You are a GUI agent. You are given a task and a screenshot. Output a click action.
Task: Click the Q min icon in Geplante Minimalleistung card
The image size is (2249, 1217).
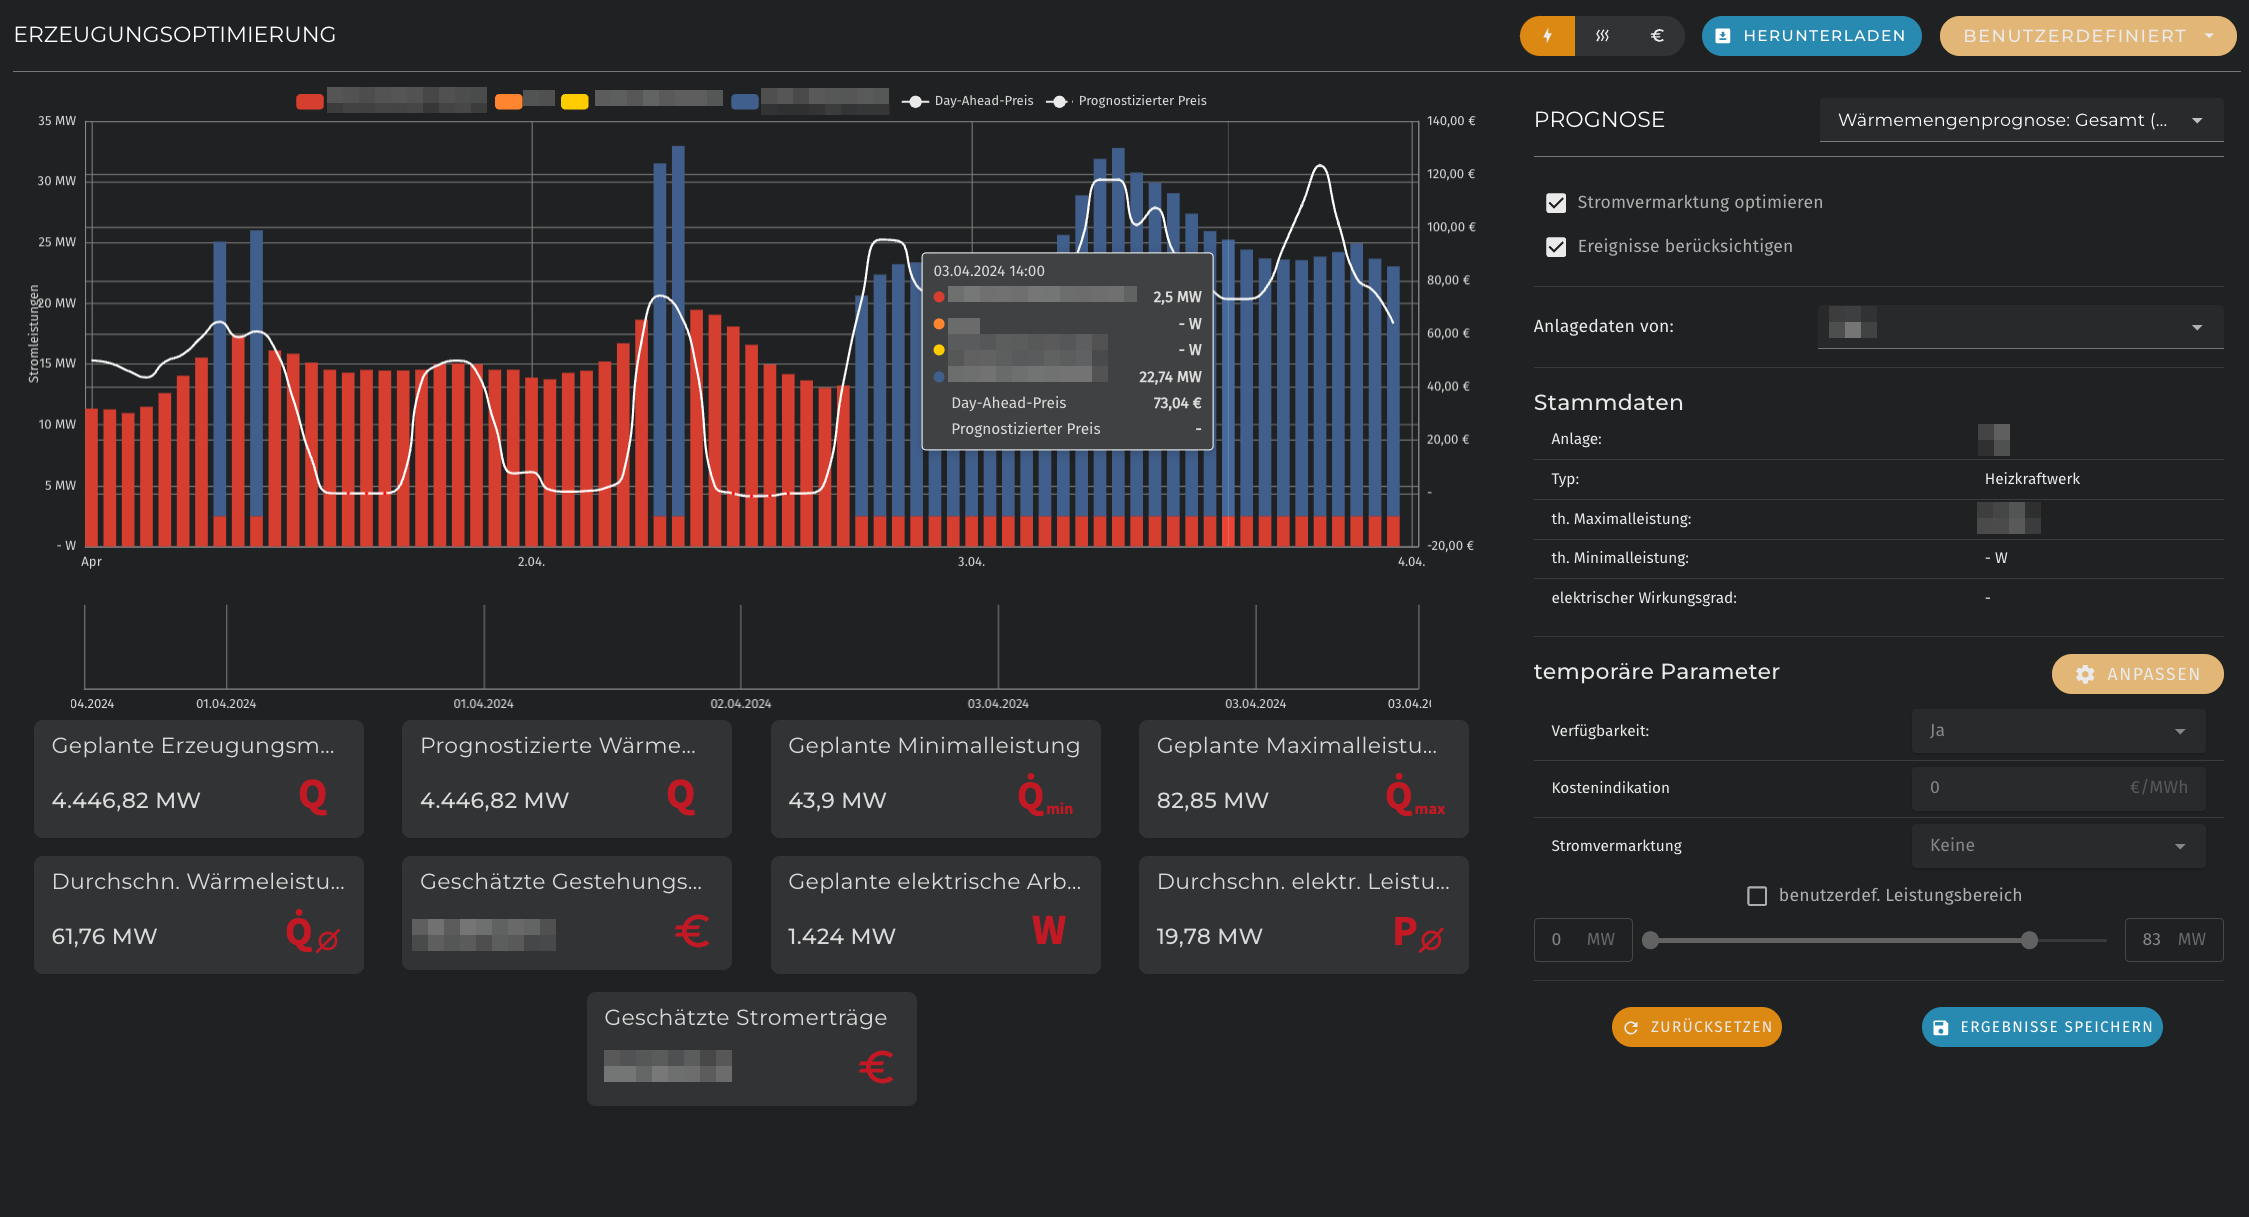pos(1043,797)
